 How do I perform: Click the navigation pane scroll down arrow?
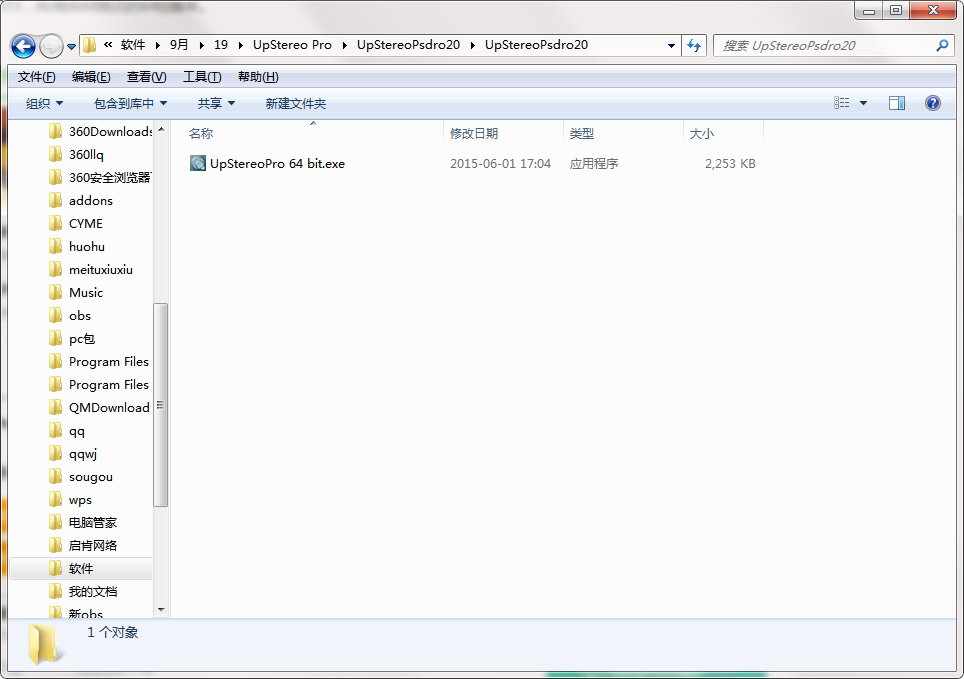(161, 610)
